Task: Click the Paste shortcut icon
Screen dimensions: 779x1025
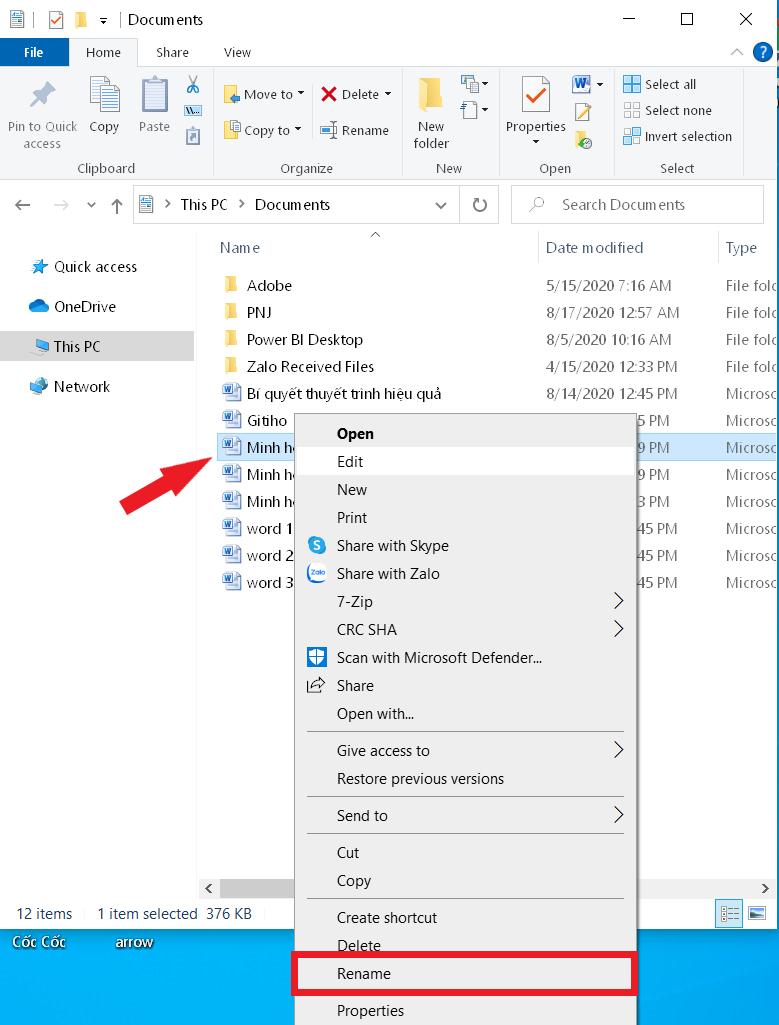Action: [193, 136]
